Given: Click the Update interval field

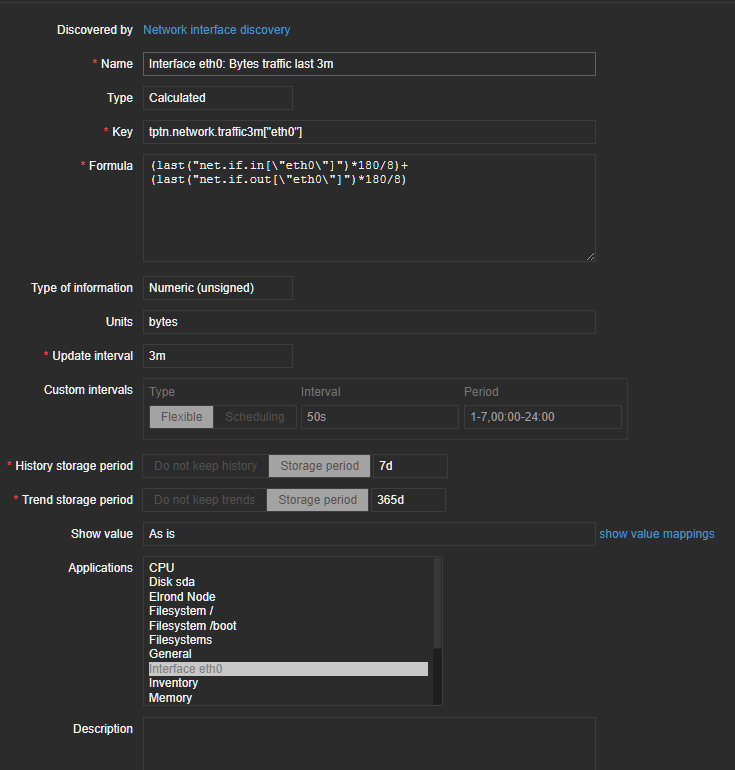Looking at the screenshot, I should coord(218,356).
